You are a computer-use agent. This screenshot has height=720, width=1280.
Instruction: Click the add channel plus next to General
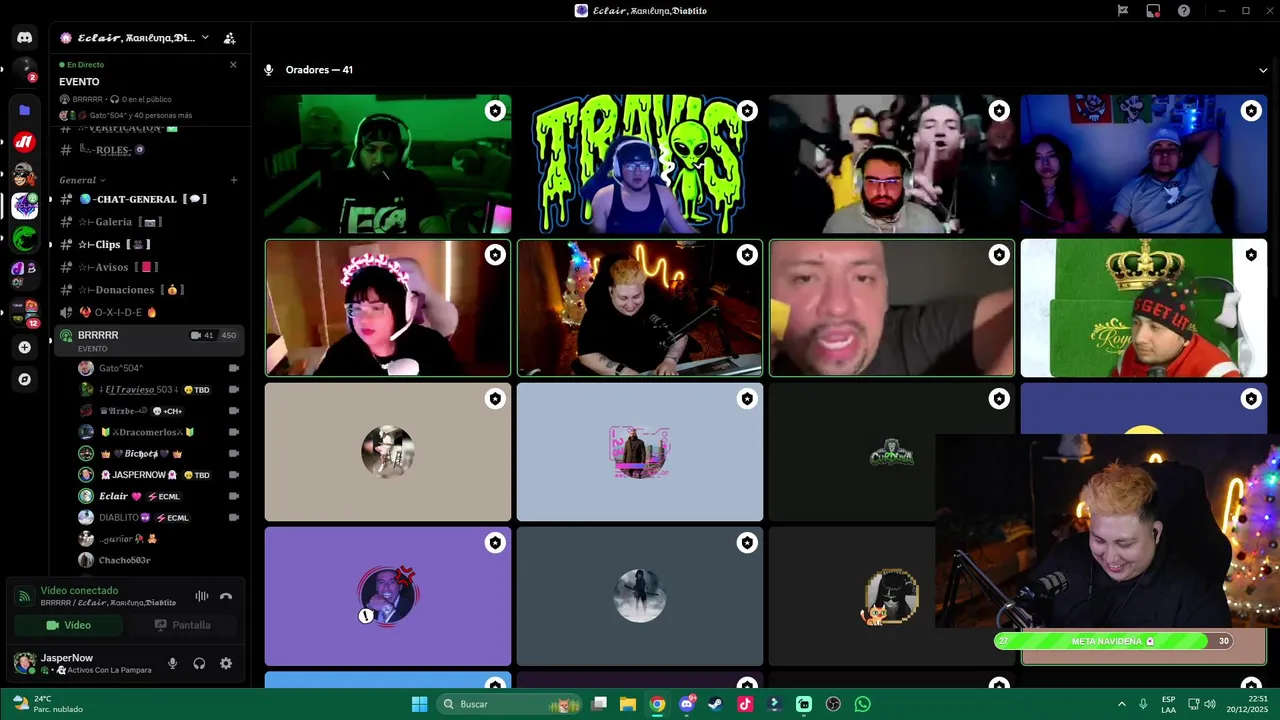click(x=234, y=180)
